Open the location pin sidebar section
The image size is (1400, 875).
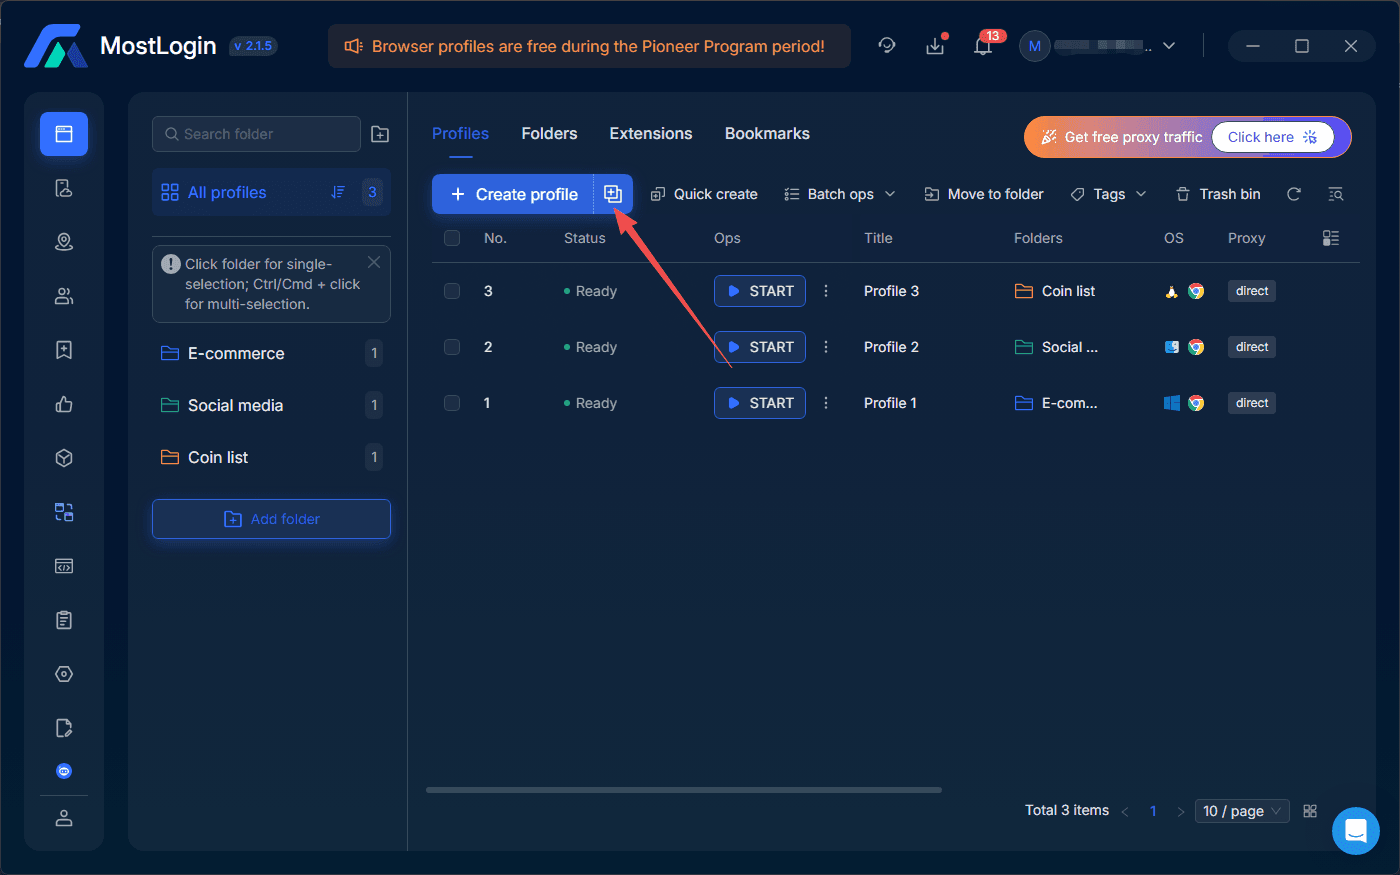point(64,242)
